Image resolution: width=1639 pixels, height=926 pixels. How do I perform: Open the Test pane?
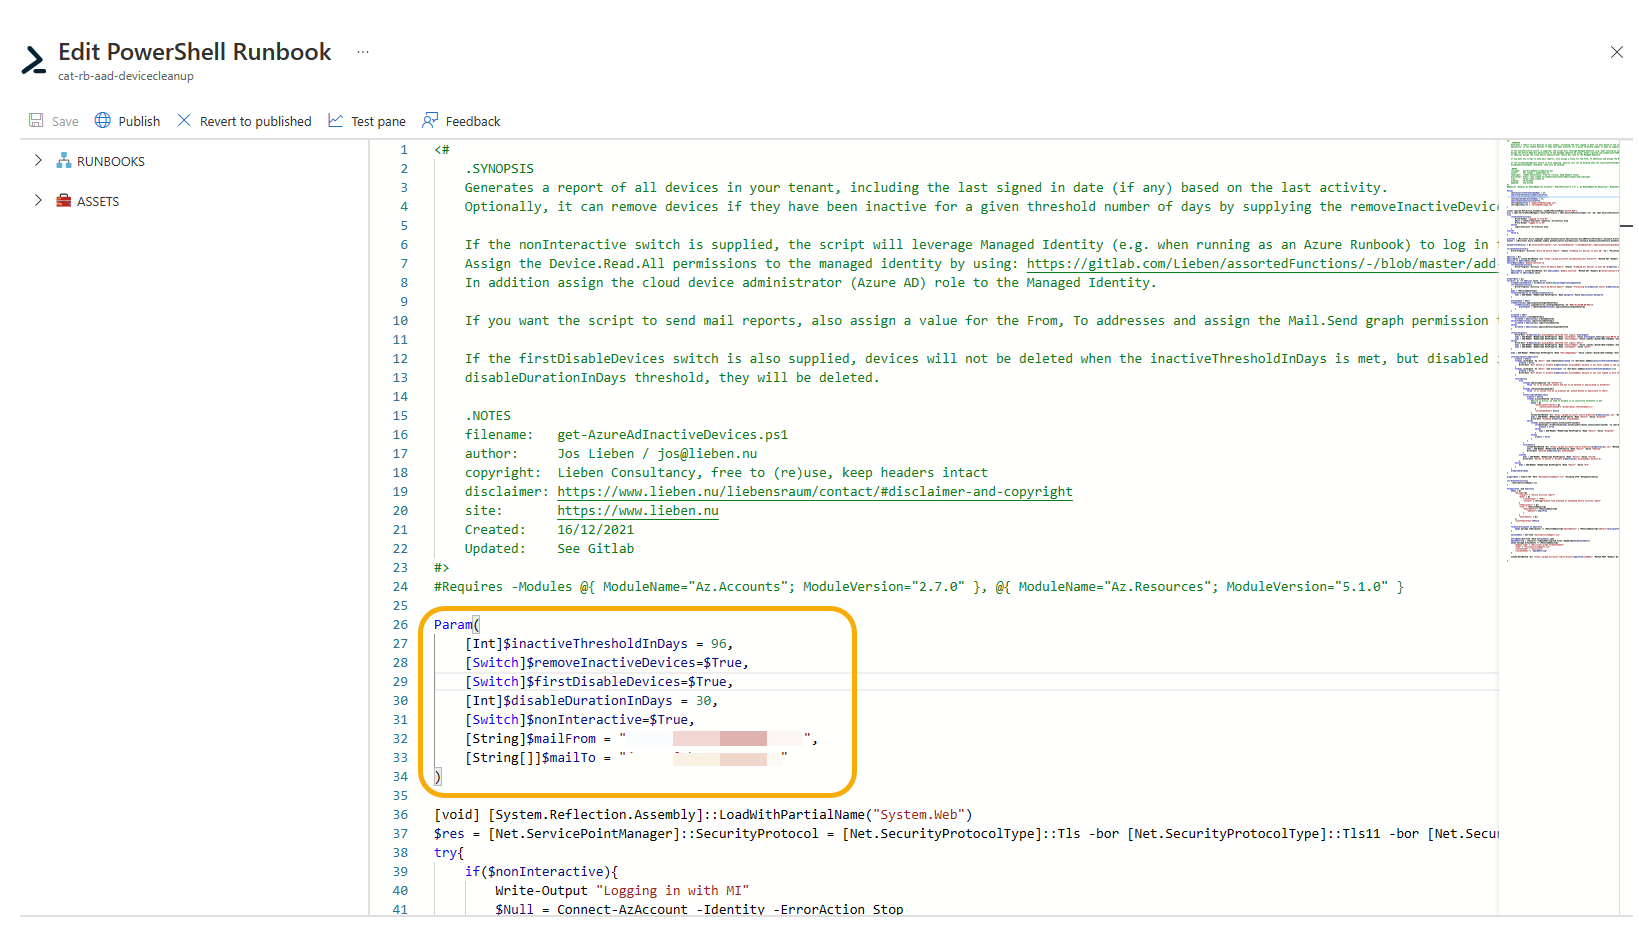click(x=337, y=120)
